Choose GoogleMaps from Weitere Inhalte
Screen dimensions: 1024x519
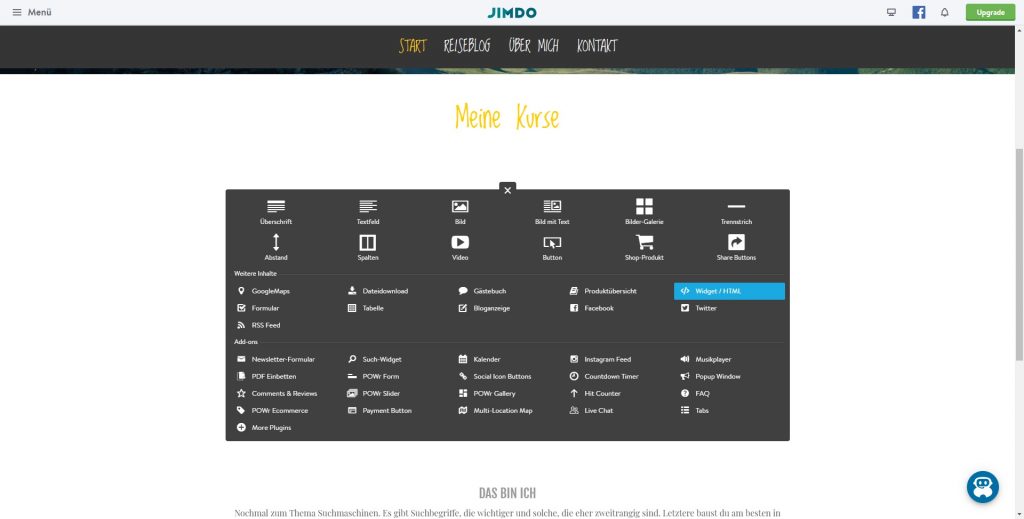[x=270, y=291]
